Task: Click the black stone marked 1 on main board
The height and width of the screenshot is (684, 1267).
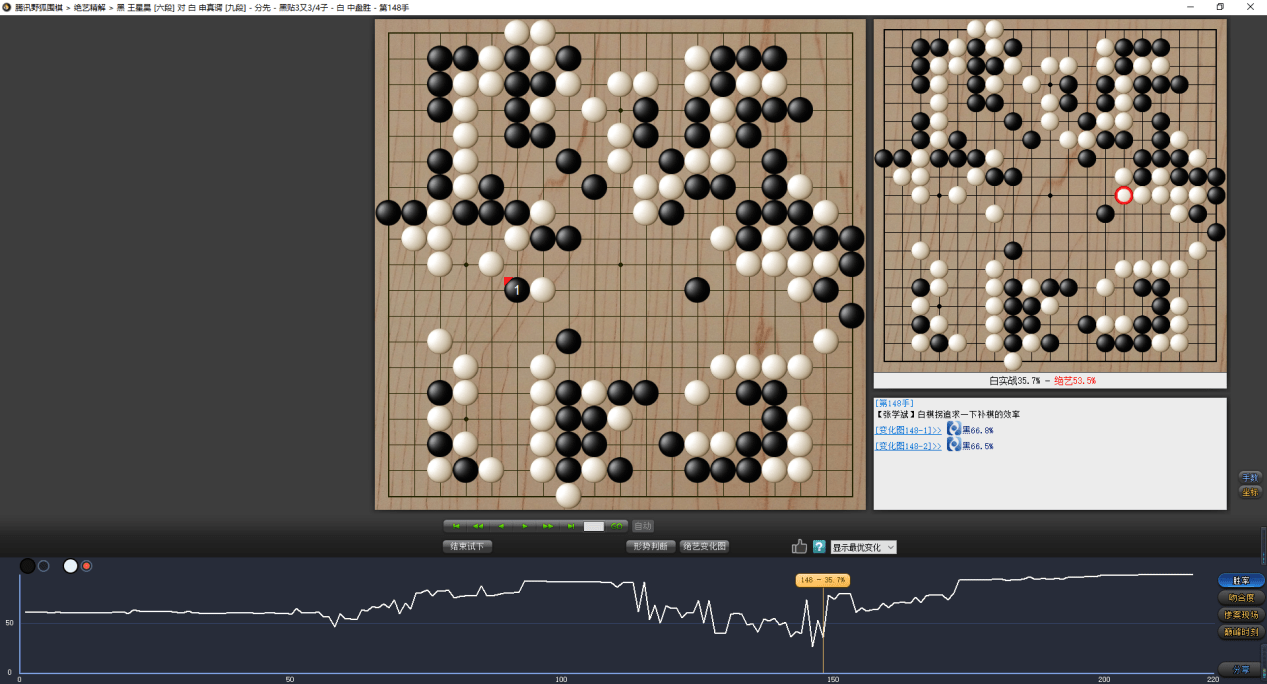Action: [x=516, y=290]
